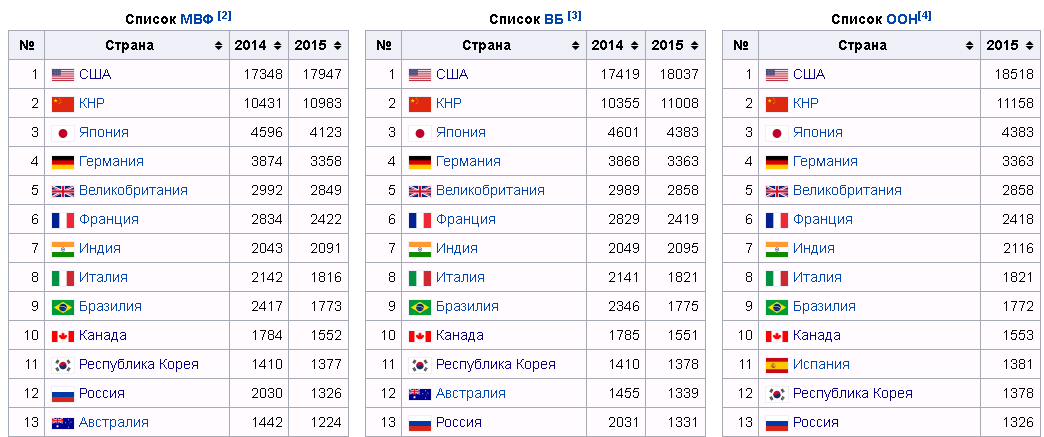The width and height of the screenshot is (1044, 437).
Task: Follow reference [4] next to ООН
Action: pyautogui.click(x=925, y=16)
